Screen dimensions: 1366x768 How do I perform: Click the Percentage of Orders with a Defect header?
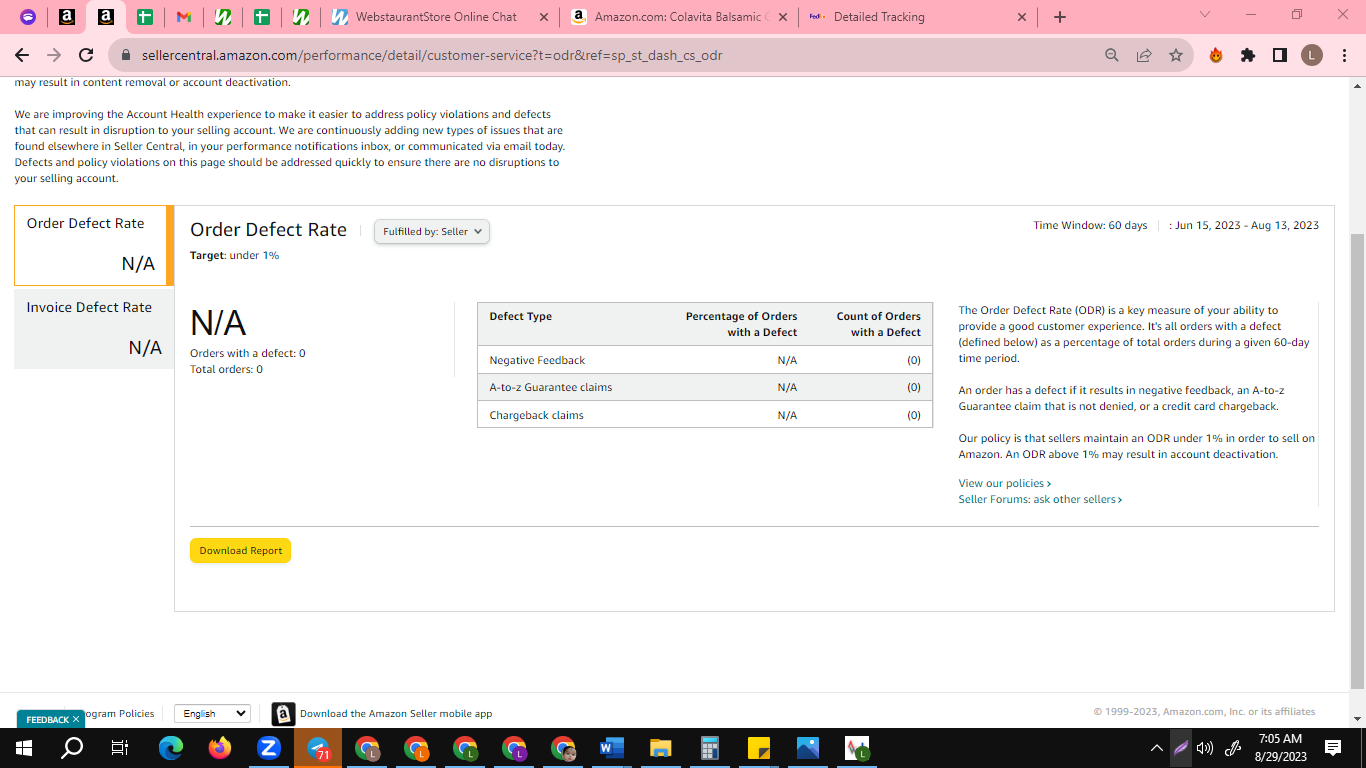(x=741, y=324)
